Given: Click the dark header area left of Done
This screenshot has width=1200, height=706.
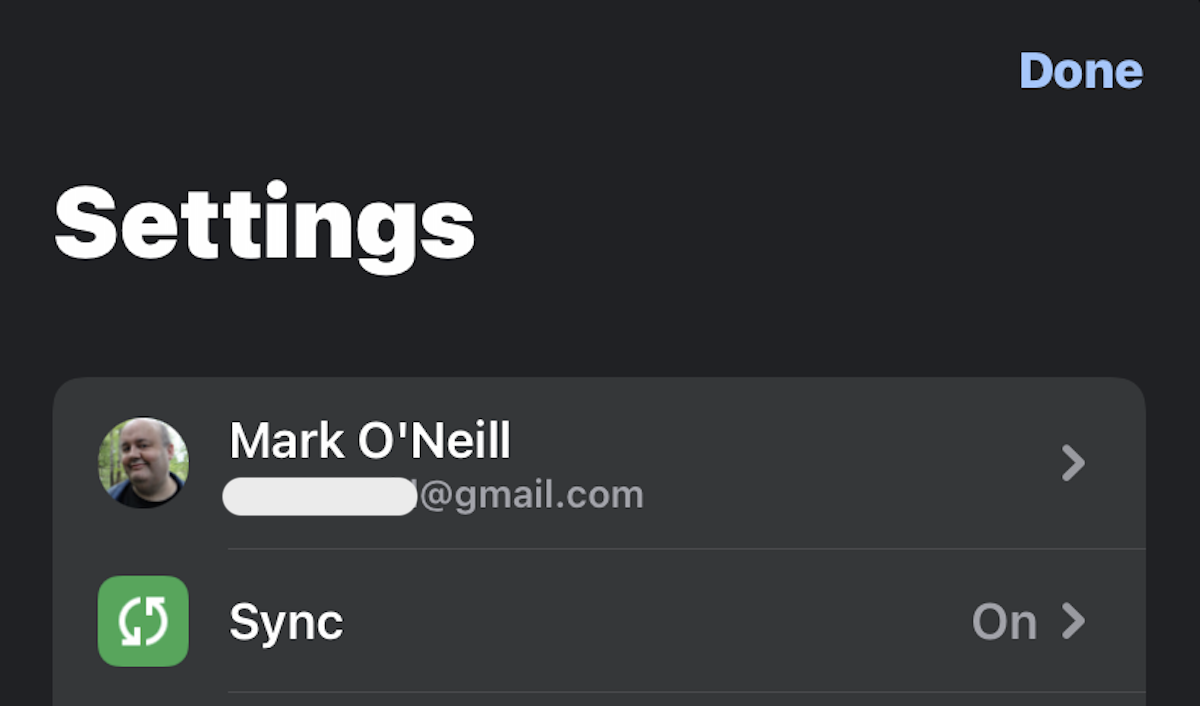Looking at the screenshot, I should tap(600, 71).
